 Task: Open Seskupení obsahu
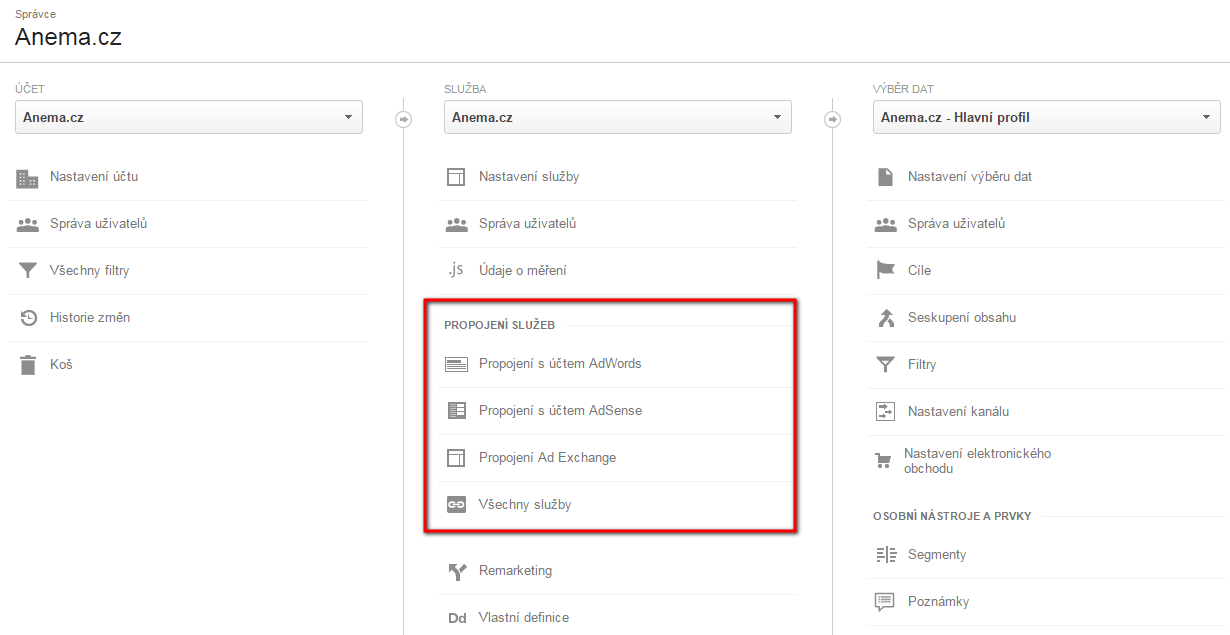[962, 318]
